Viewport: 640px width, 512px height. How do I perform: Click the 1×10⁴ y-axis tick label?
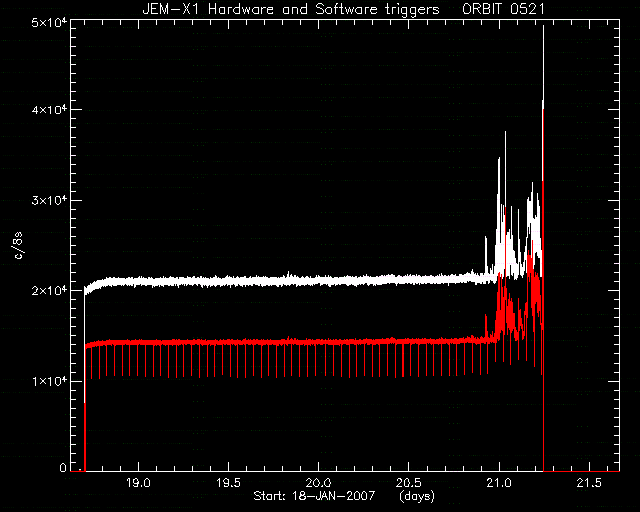[49, 381]
